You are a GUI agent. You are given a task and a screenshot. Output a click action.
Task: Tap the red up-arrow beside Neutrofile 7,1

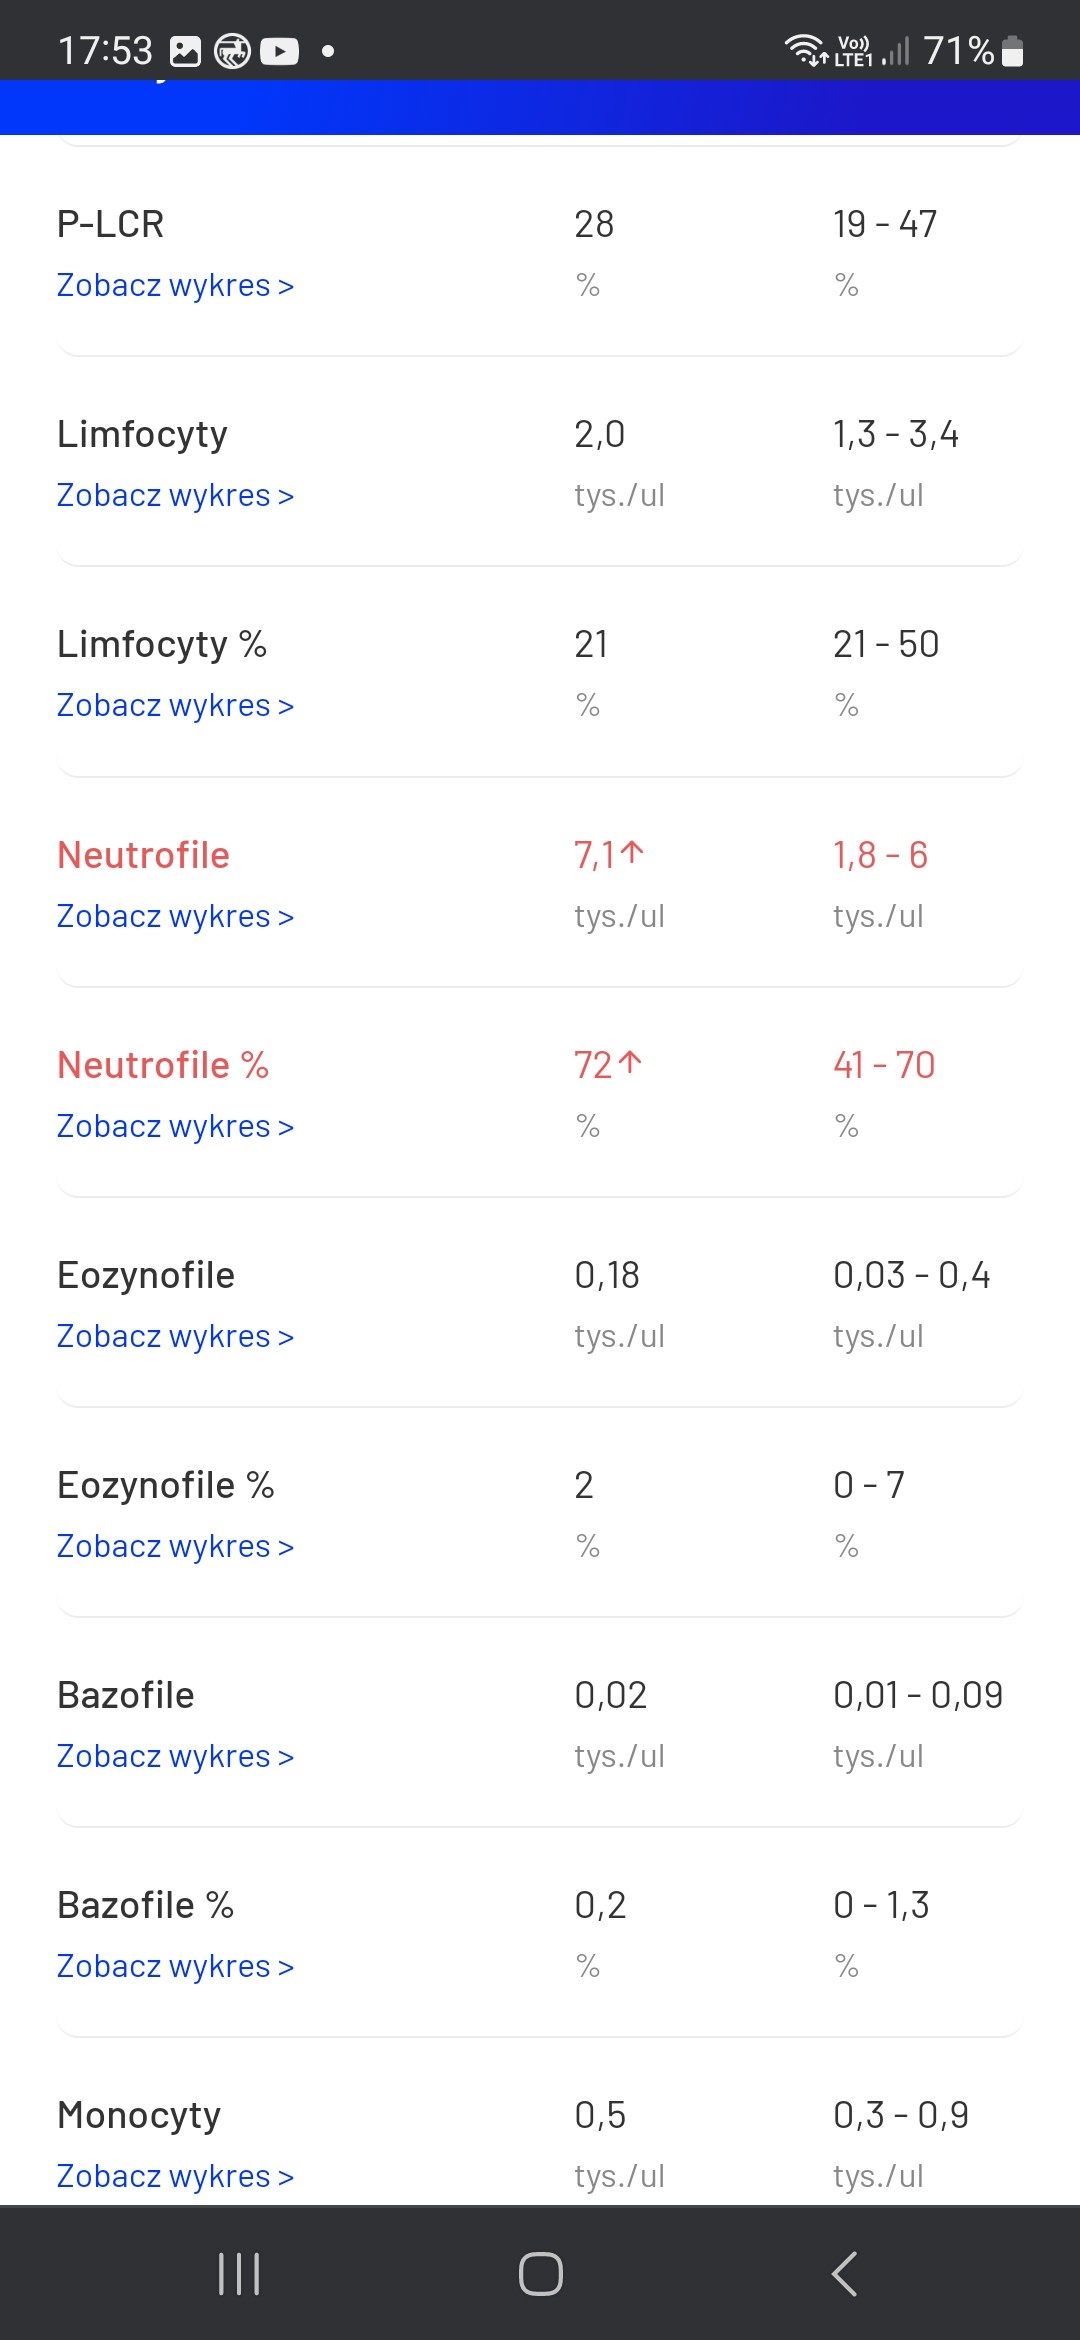click(x=632, y=853)
